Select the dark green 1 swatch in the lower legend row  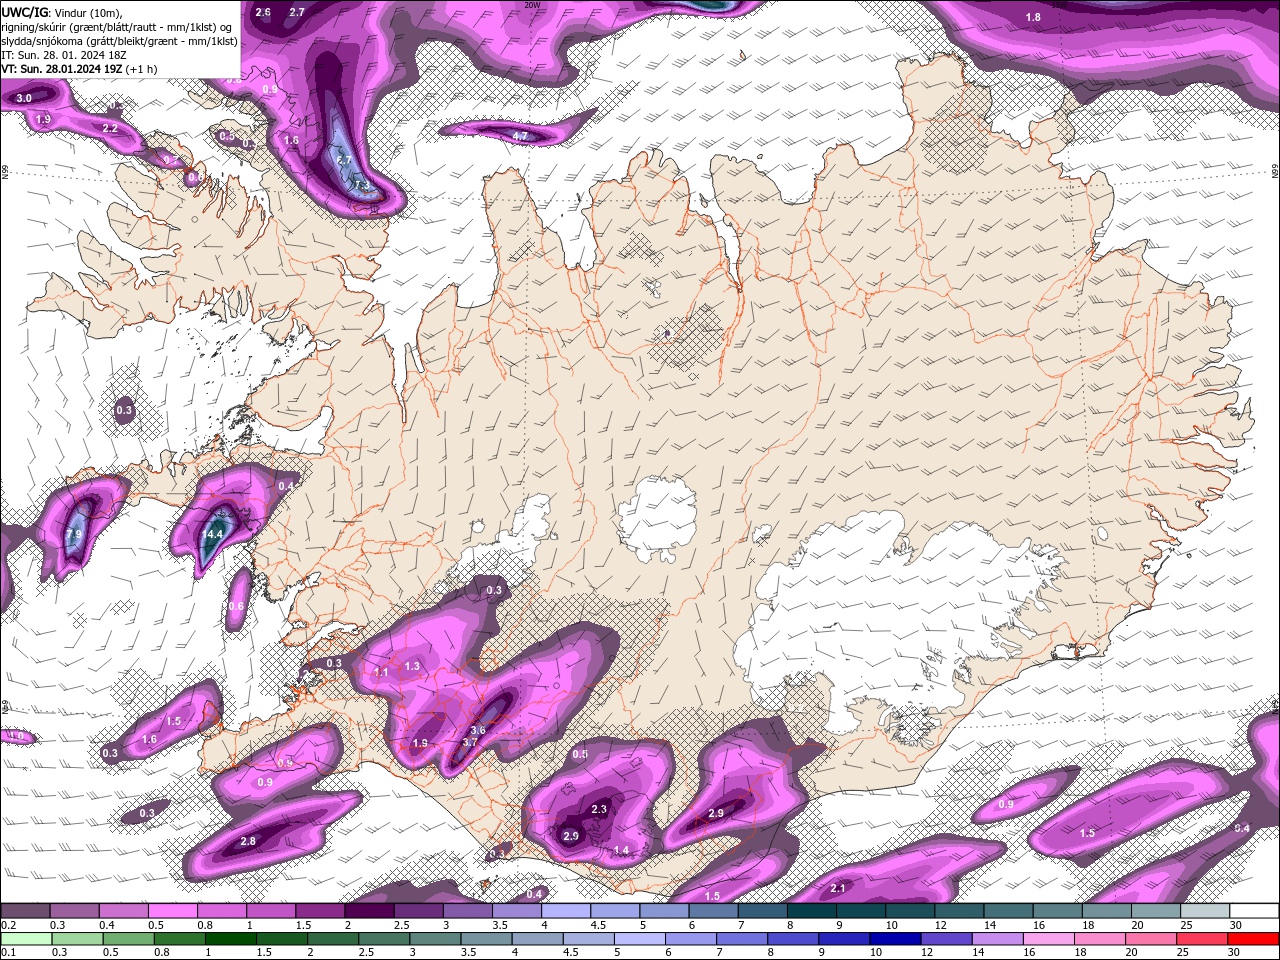231,938
